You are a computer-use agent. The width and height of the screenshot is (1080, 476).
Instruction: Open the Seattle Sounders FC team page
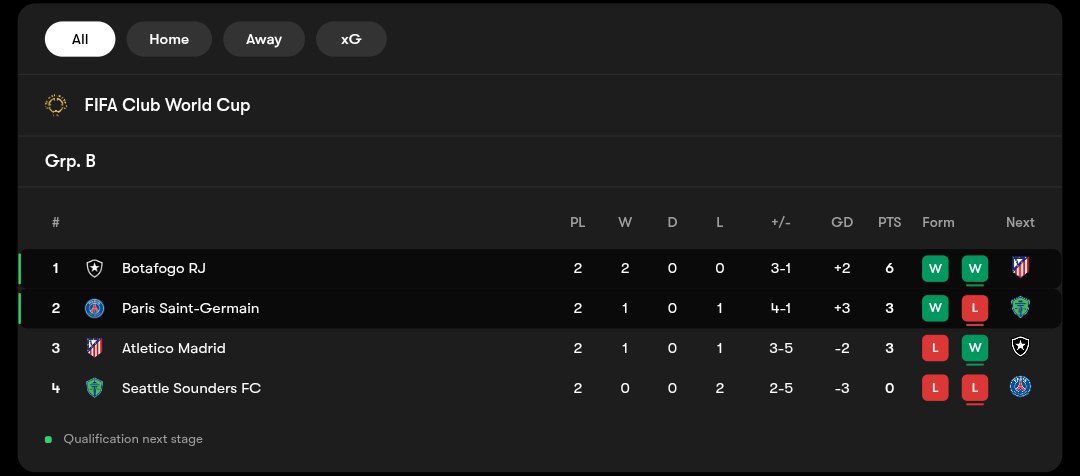(191, 388)
